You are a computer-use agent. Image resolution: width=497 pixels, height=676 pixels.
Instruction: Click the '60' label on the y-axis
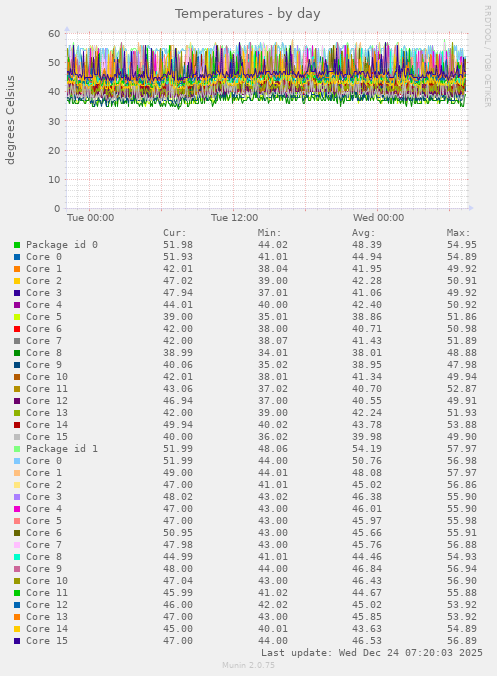coord(54,34)
